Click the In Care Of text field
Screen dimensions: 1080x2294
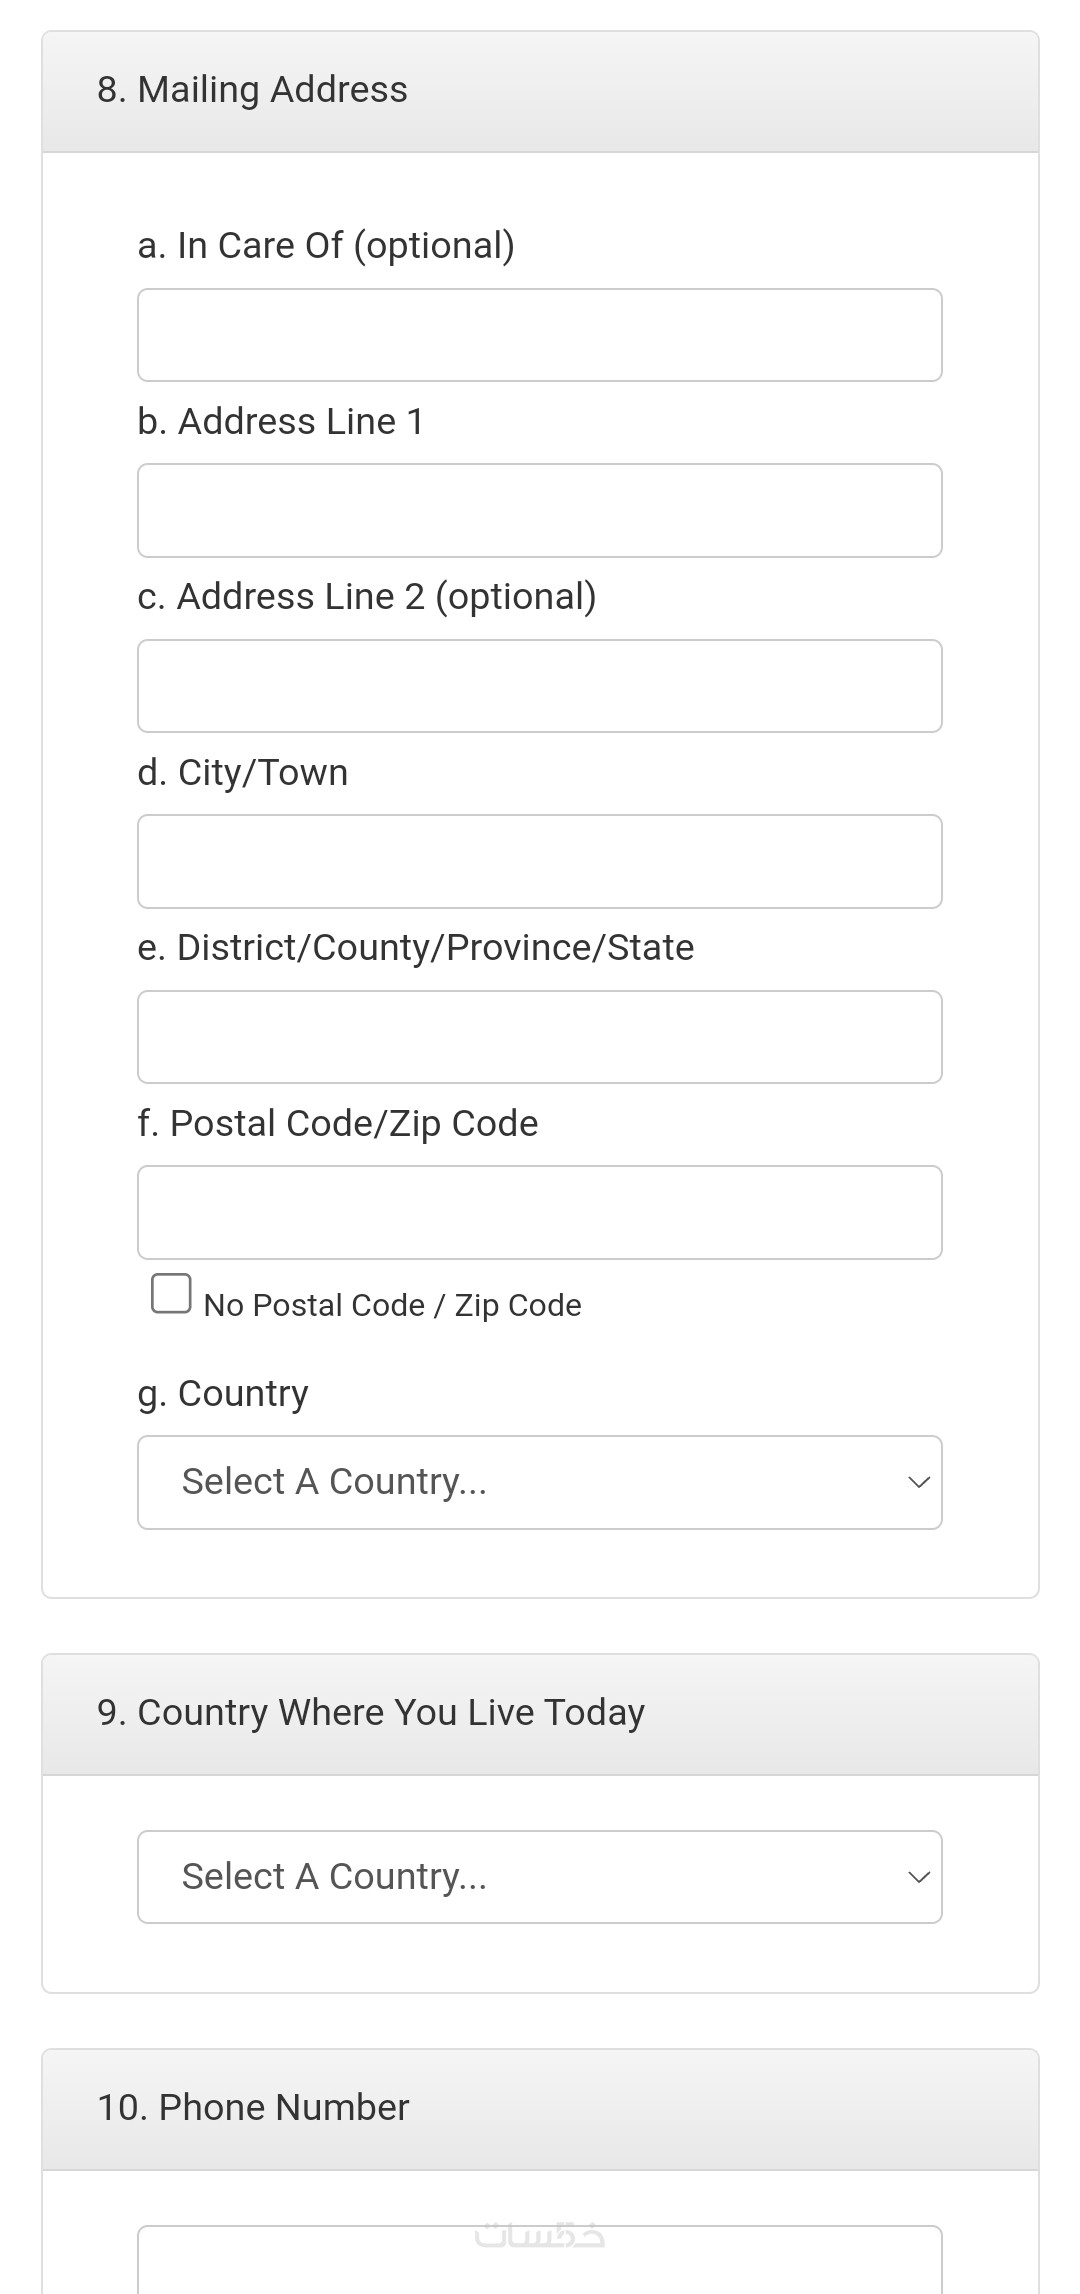539,335
